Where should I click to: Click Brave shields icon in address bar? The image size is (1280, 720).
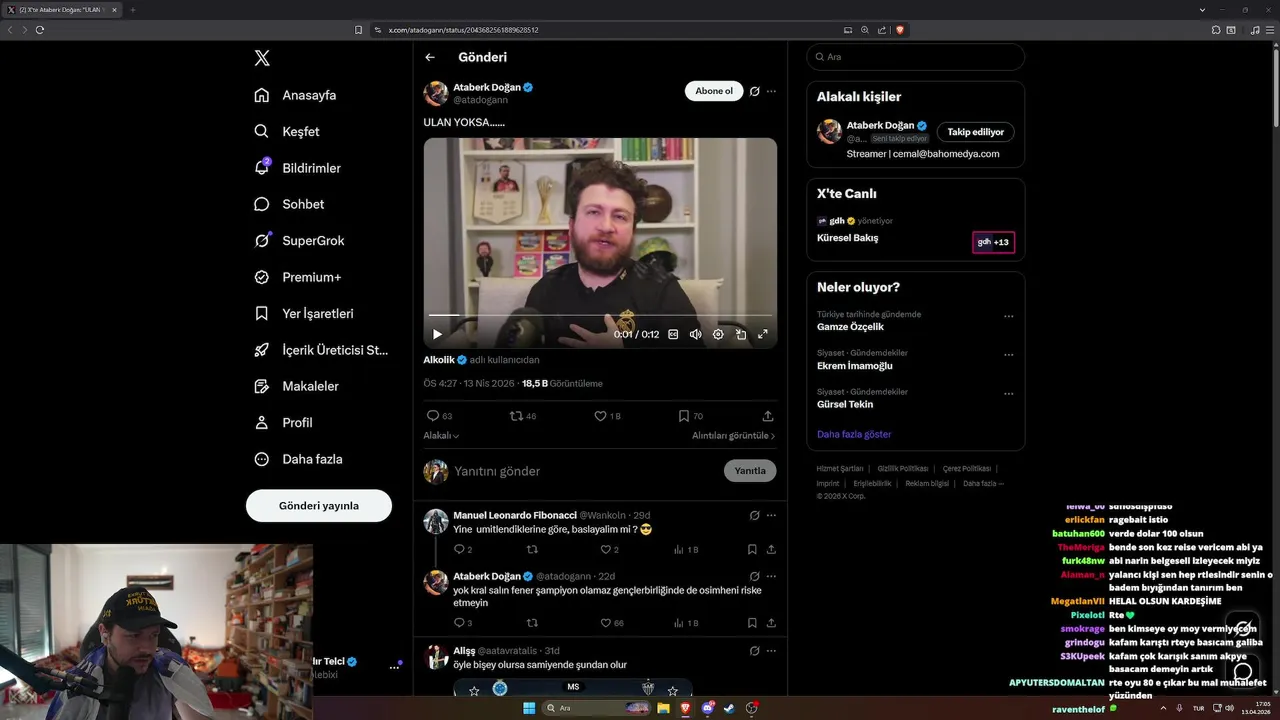[900, 30]
